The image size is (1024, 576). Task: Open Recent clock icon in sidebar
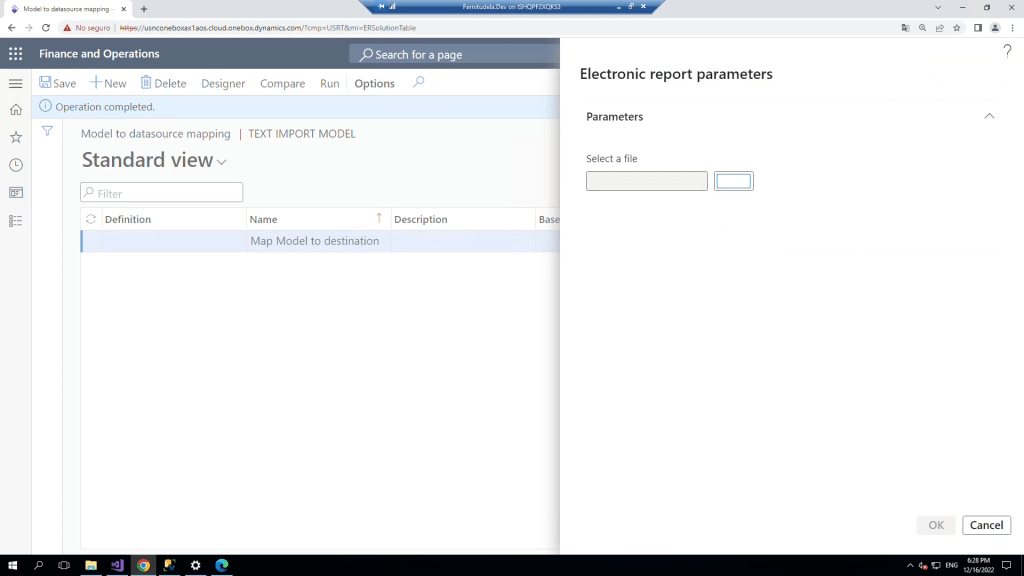pyautogui.click(x=15, y=165)
